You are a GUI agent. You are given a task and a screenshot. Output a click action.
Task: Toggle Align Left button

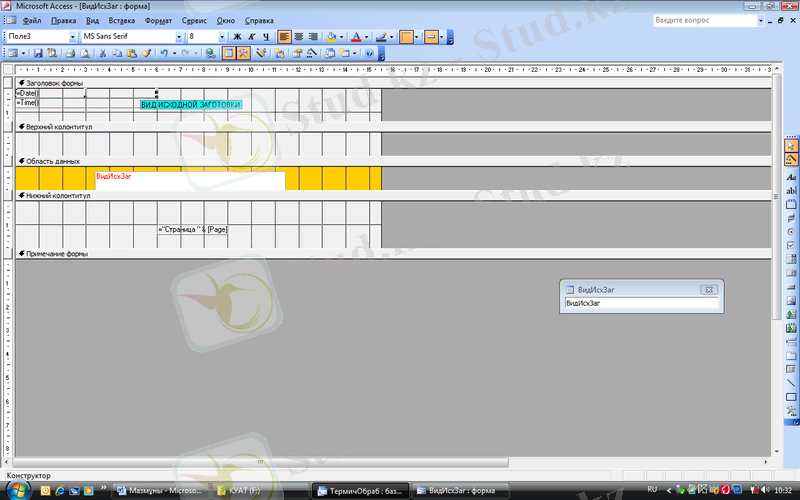pos(284,37)
